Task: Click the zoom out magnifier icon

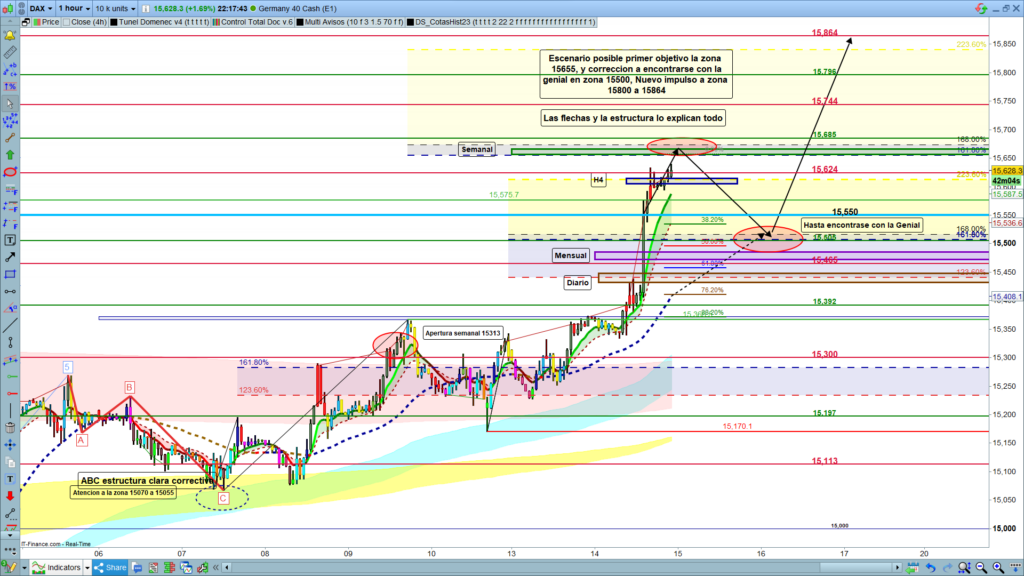Action: (x=982, y=566)
